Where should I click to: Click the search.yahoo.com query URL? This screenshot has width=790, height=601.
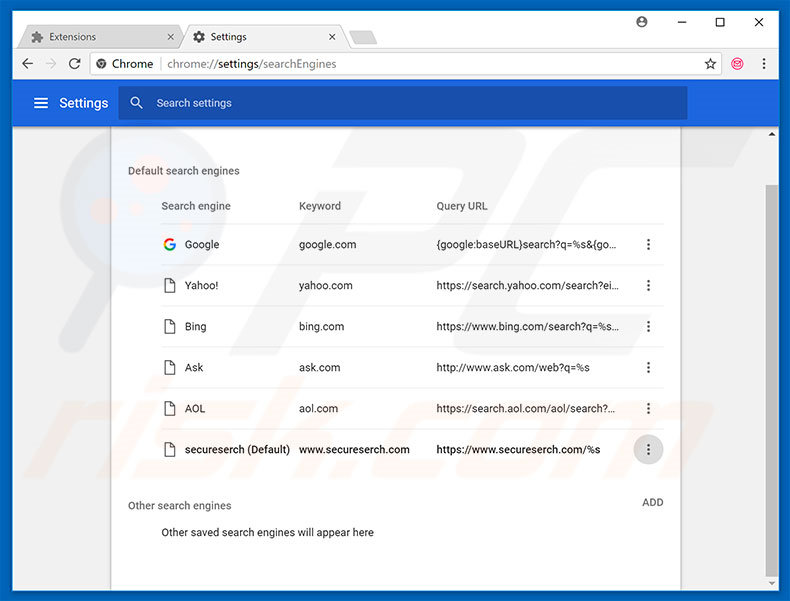[x=528, y=286]
